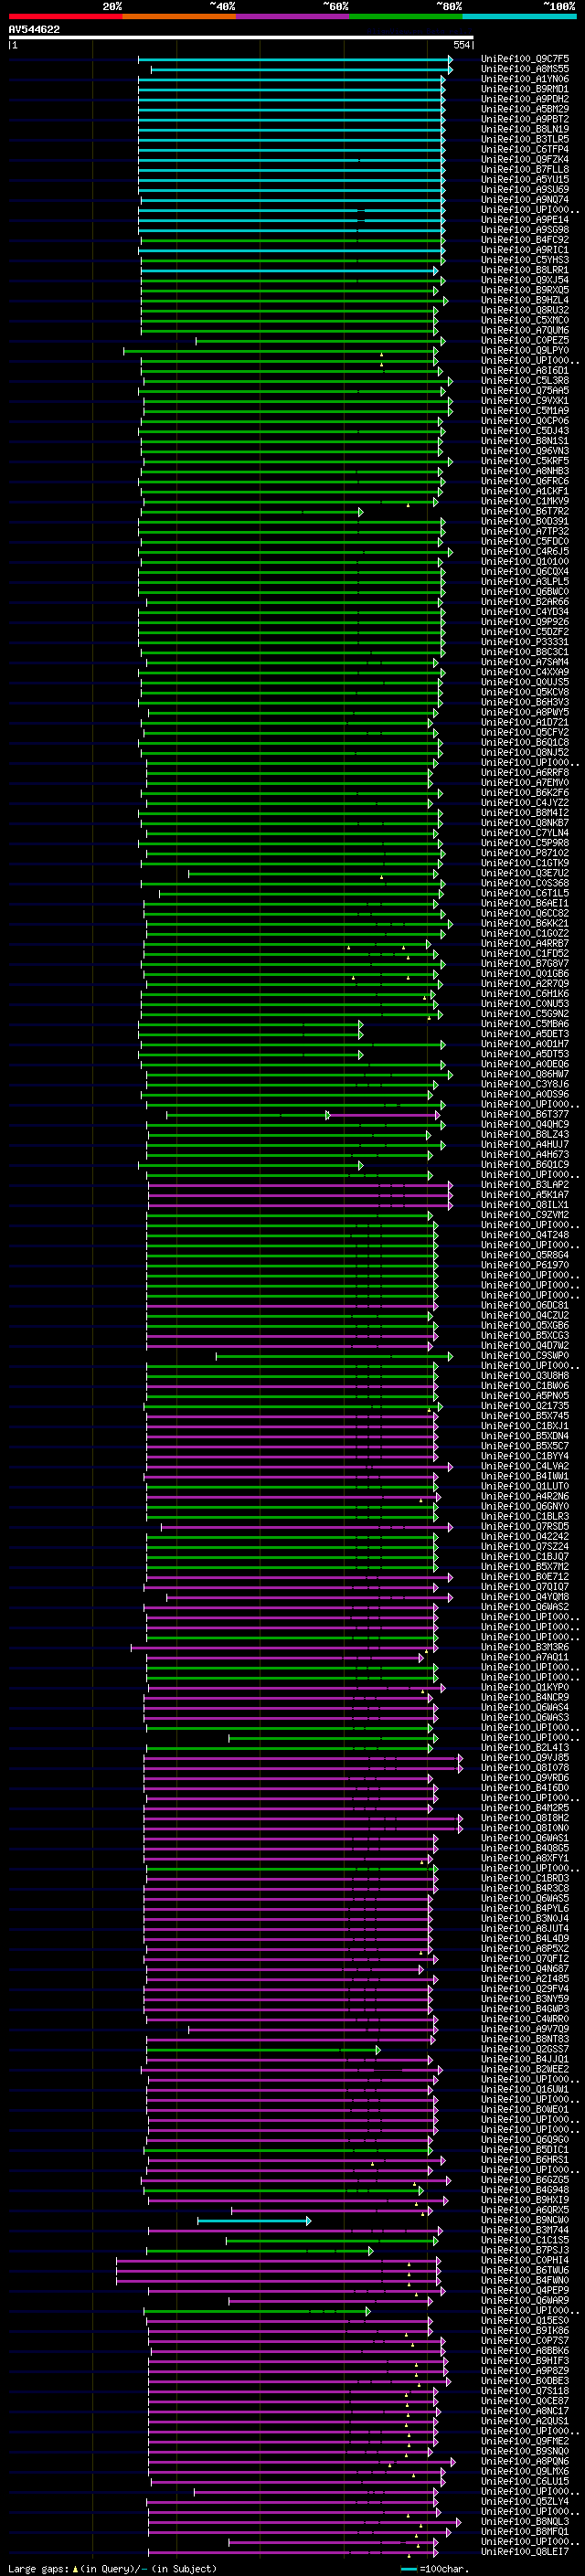Screen dimensions: 585x2576
Task: Select hit label UniRef100_A7QUM6
Action: [525, 330]
